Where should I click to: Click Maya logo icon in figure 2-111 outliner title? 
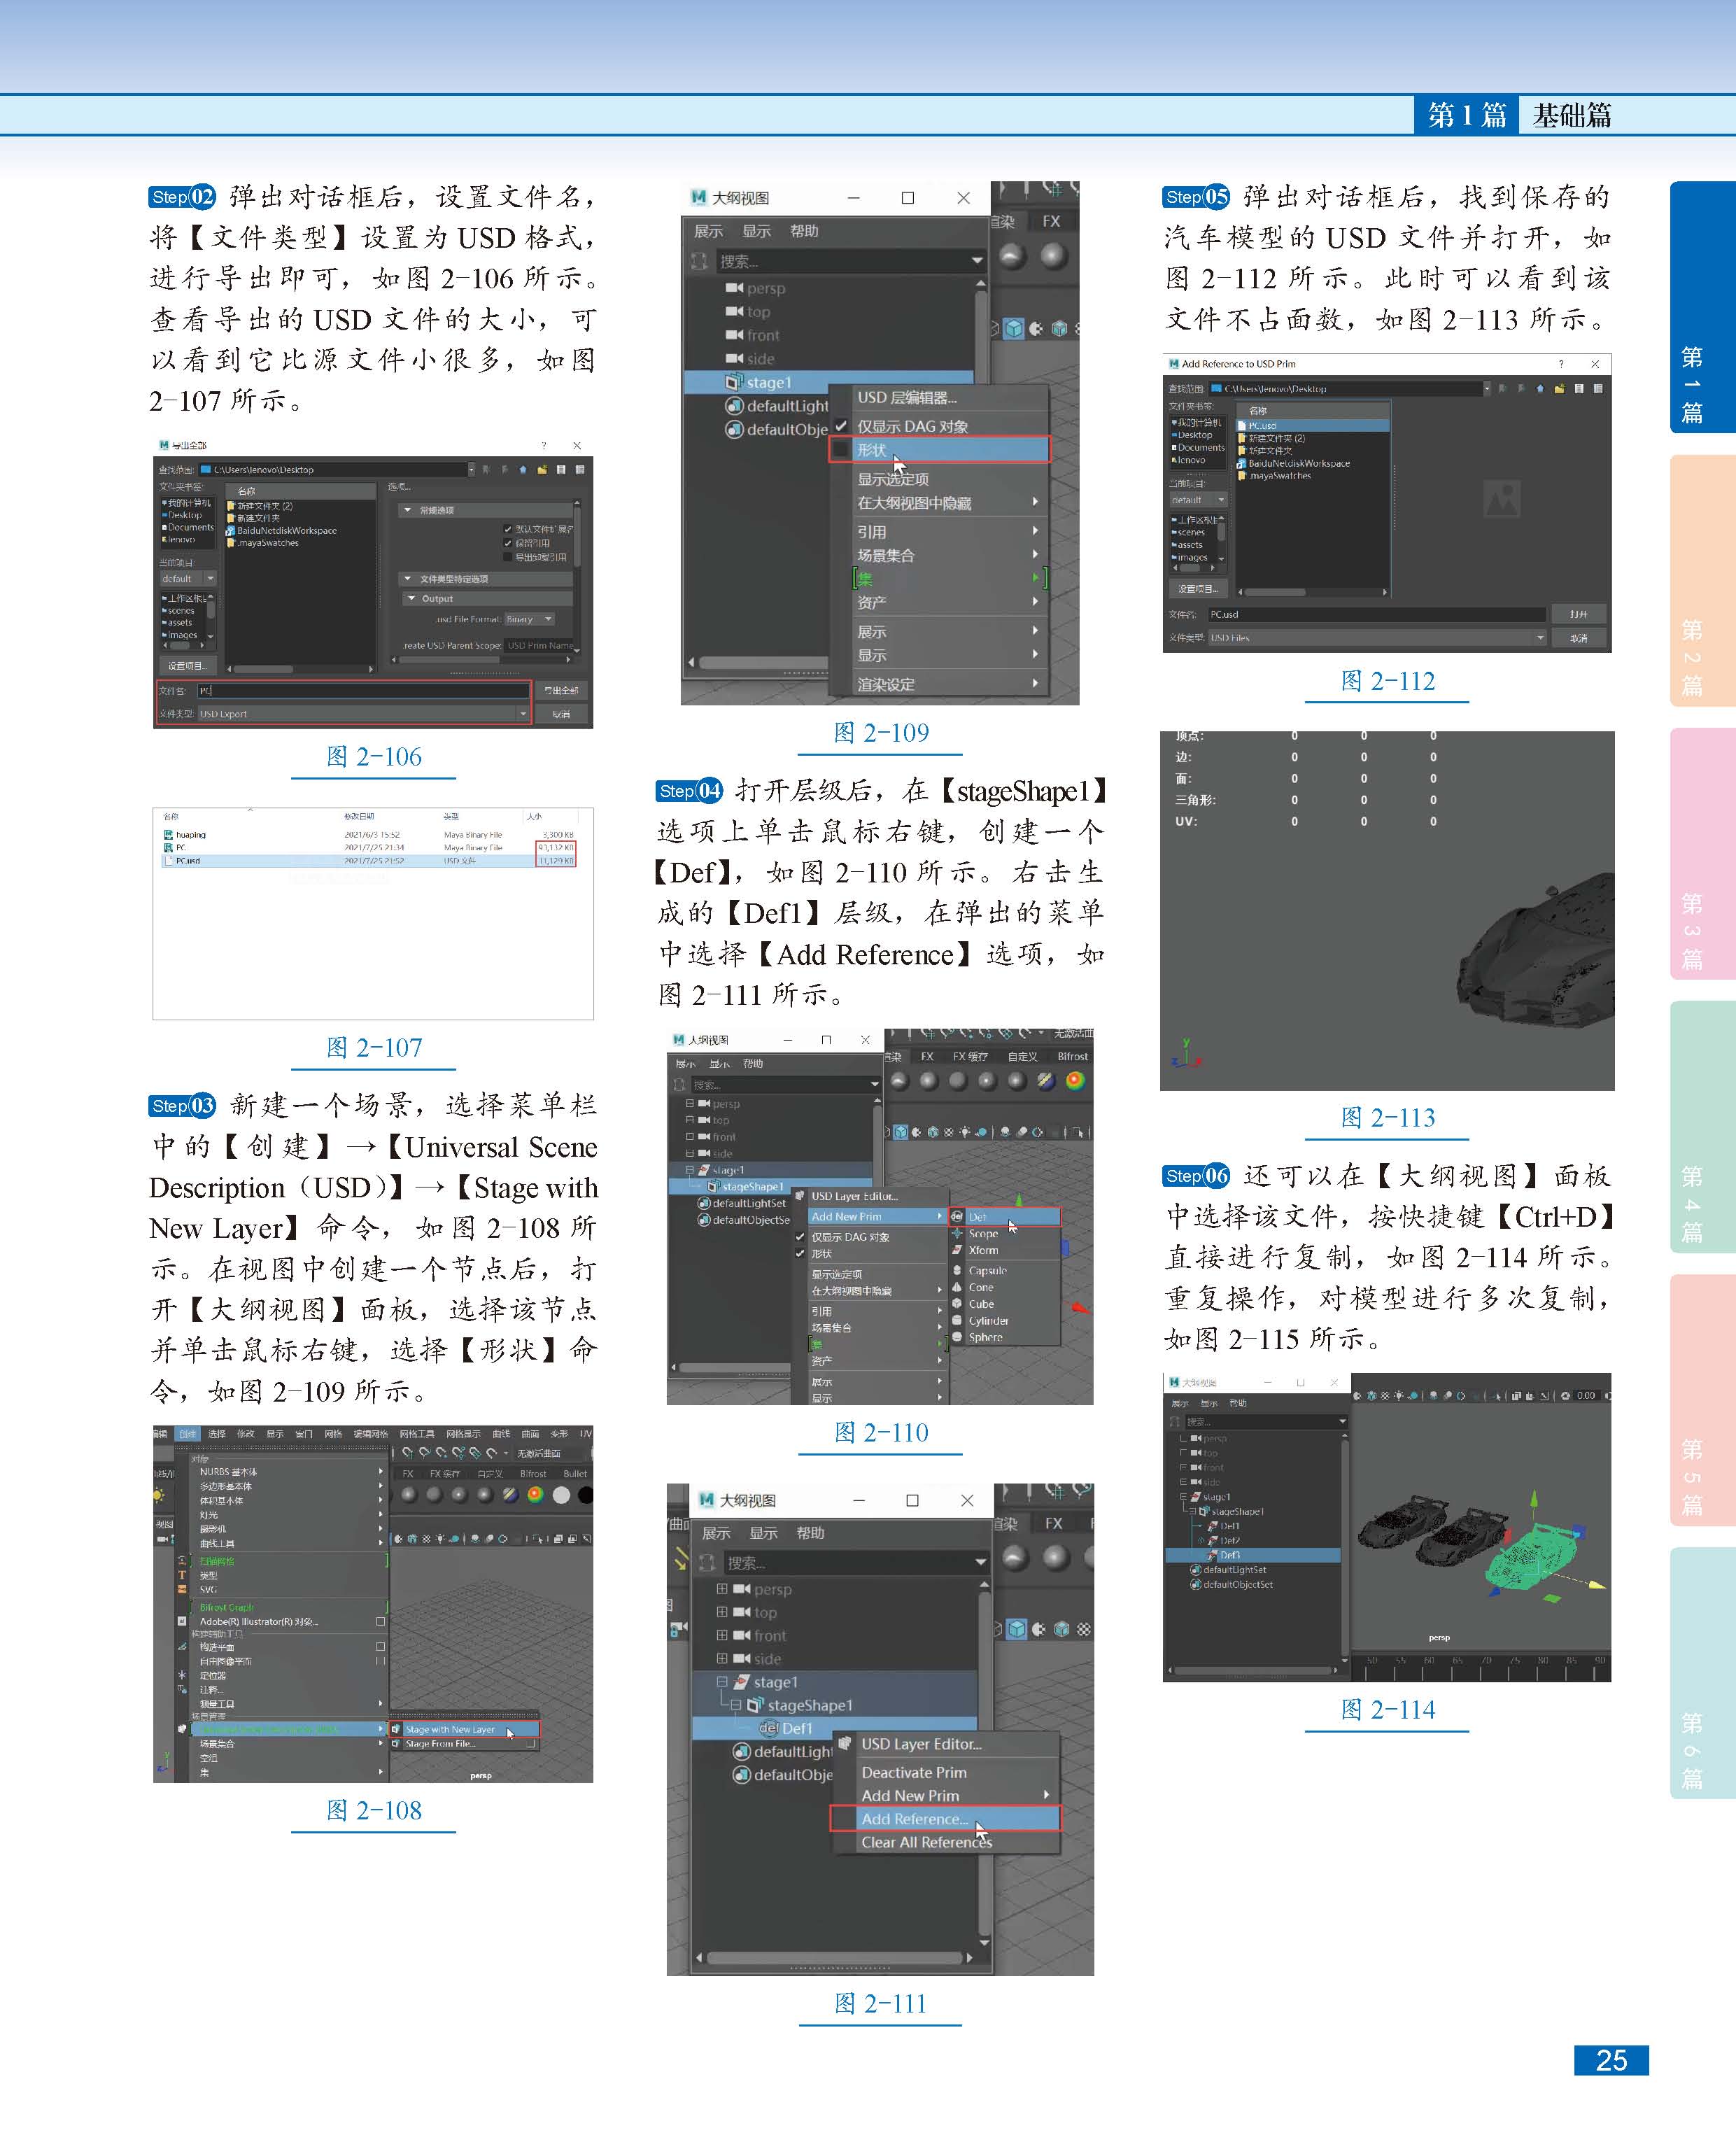point(707,1500)
